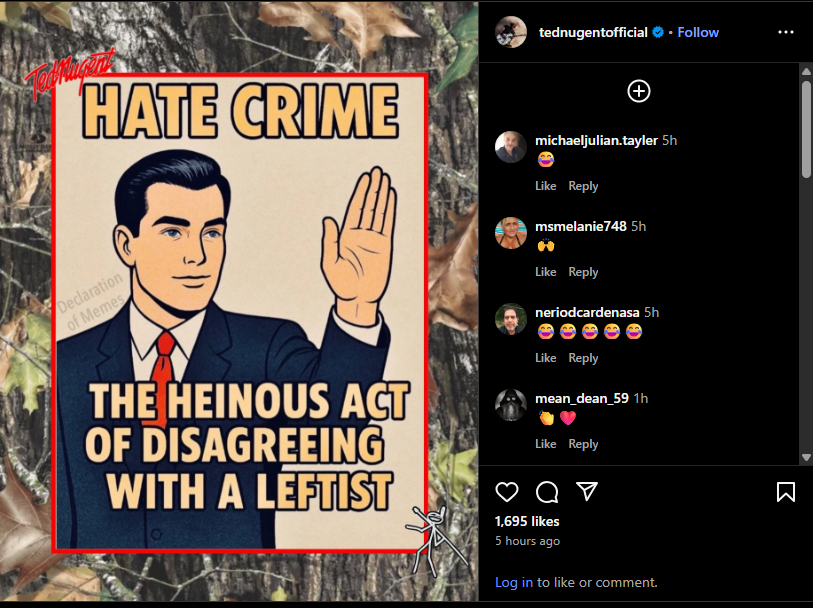Share the post using the paper plane icon
The height and width of the screenshot is (608, 813).
(587, 491)
